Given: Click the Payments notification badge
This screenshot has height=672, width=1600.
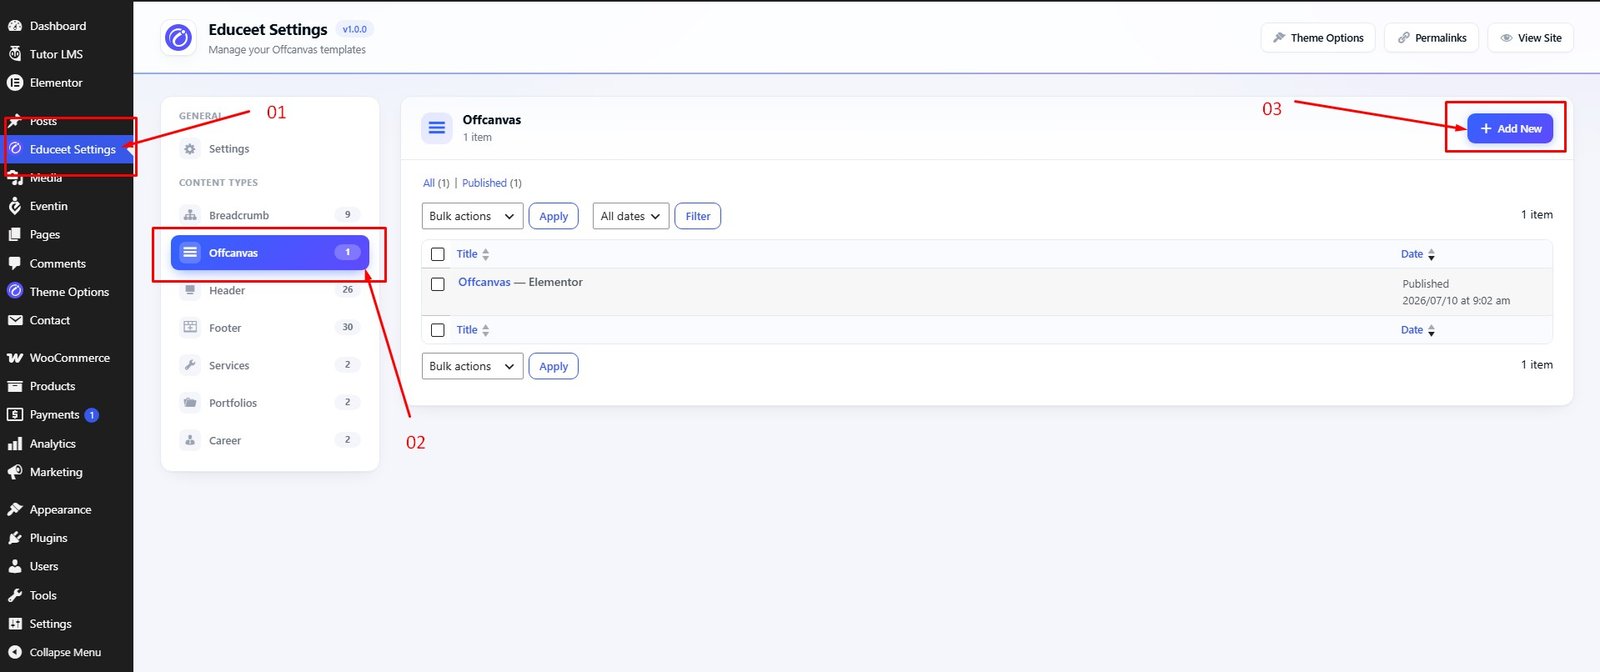Looking at the screenshot, I should (91, 415).
